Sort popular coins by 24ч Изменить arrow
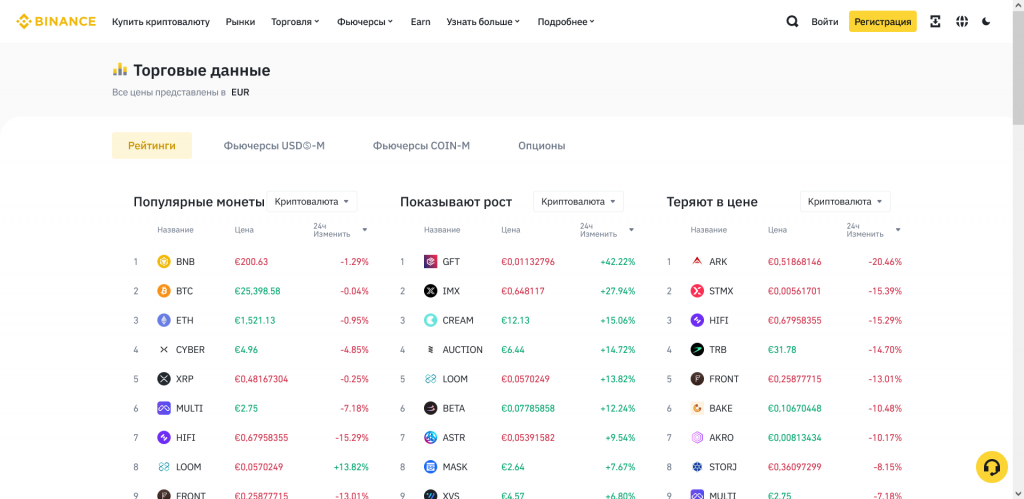This screenshot has height=499, width=1024. pyautogui.click(x=364, y=230)
